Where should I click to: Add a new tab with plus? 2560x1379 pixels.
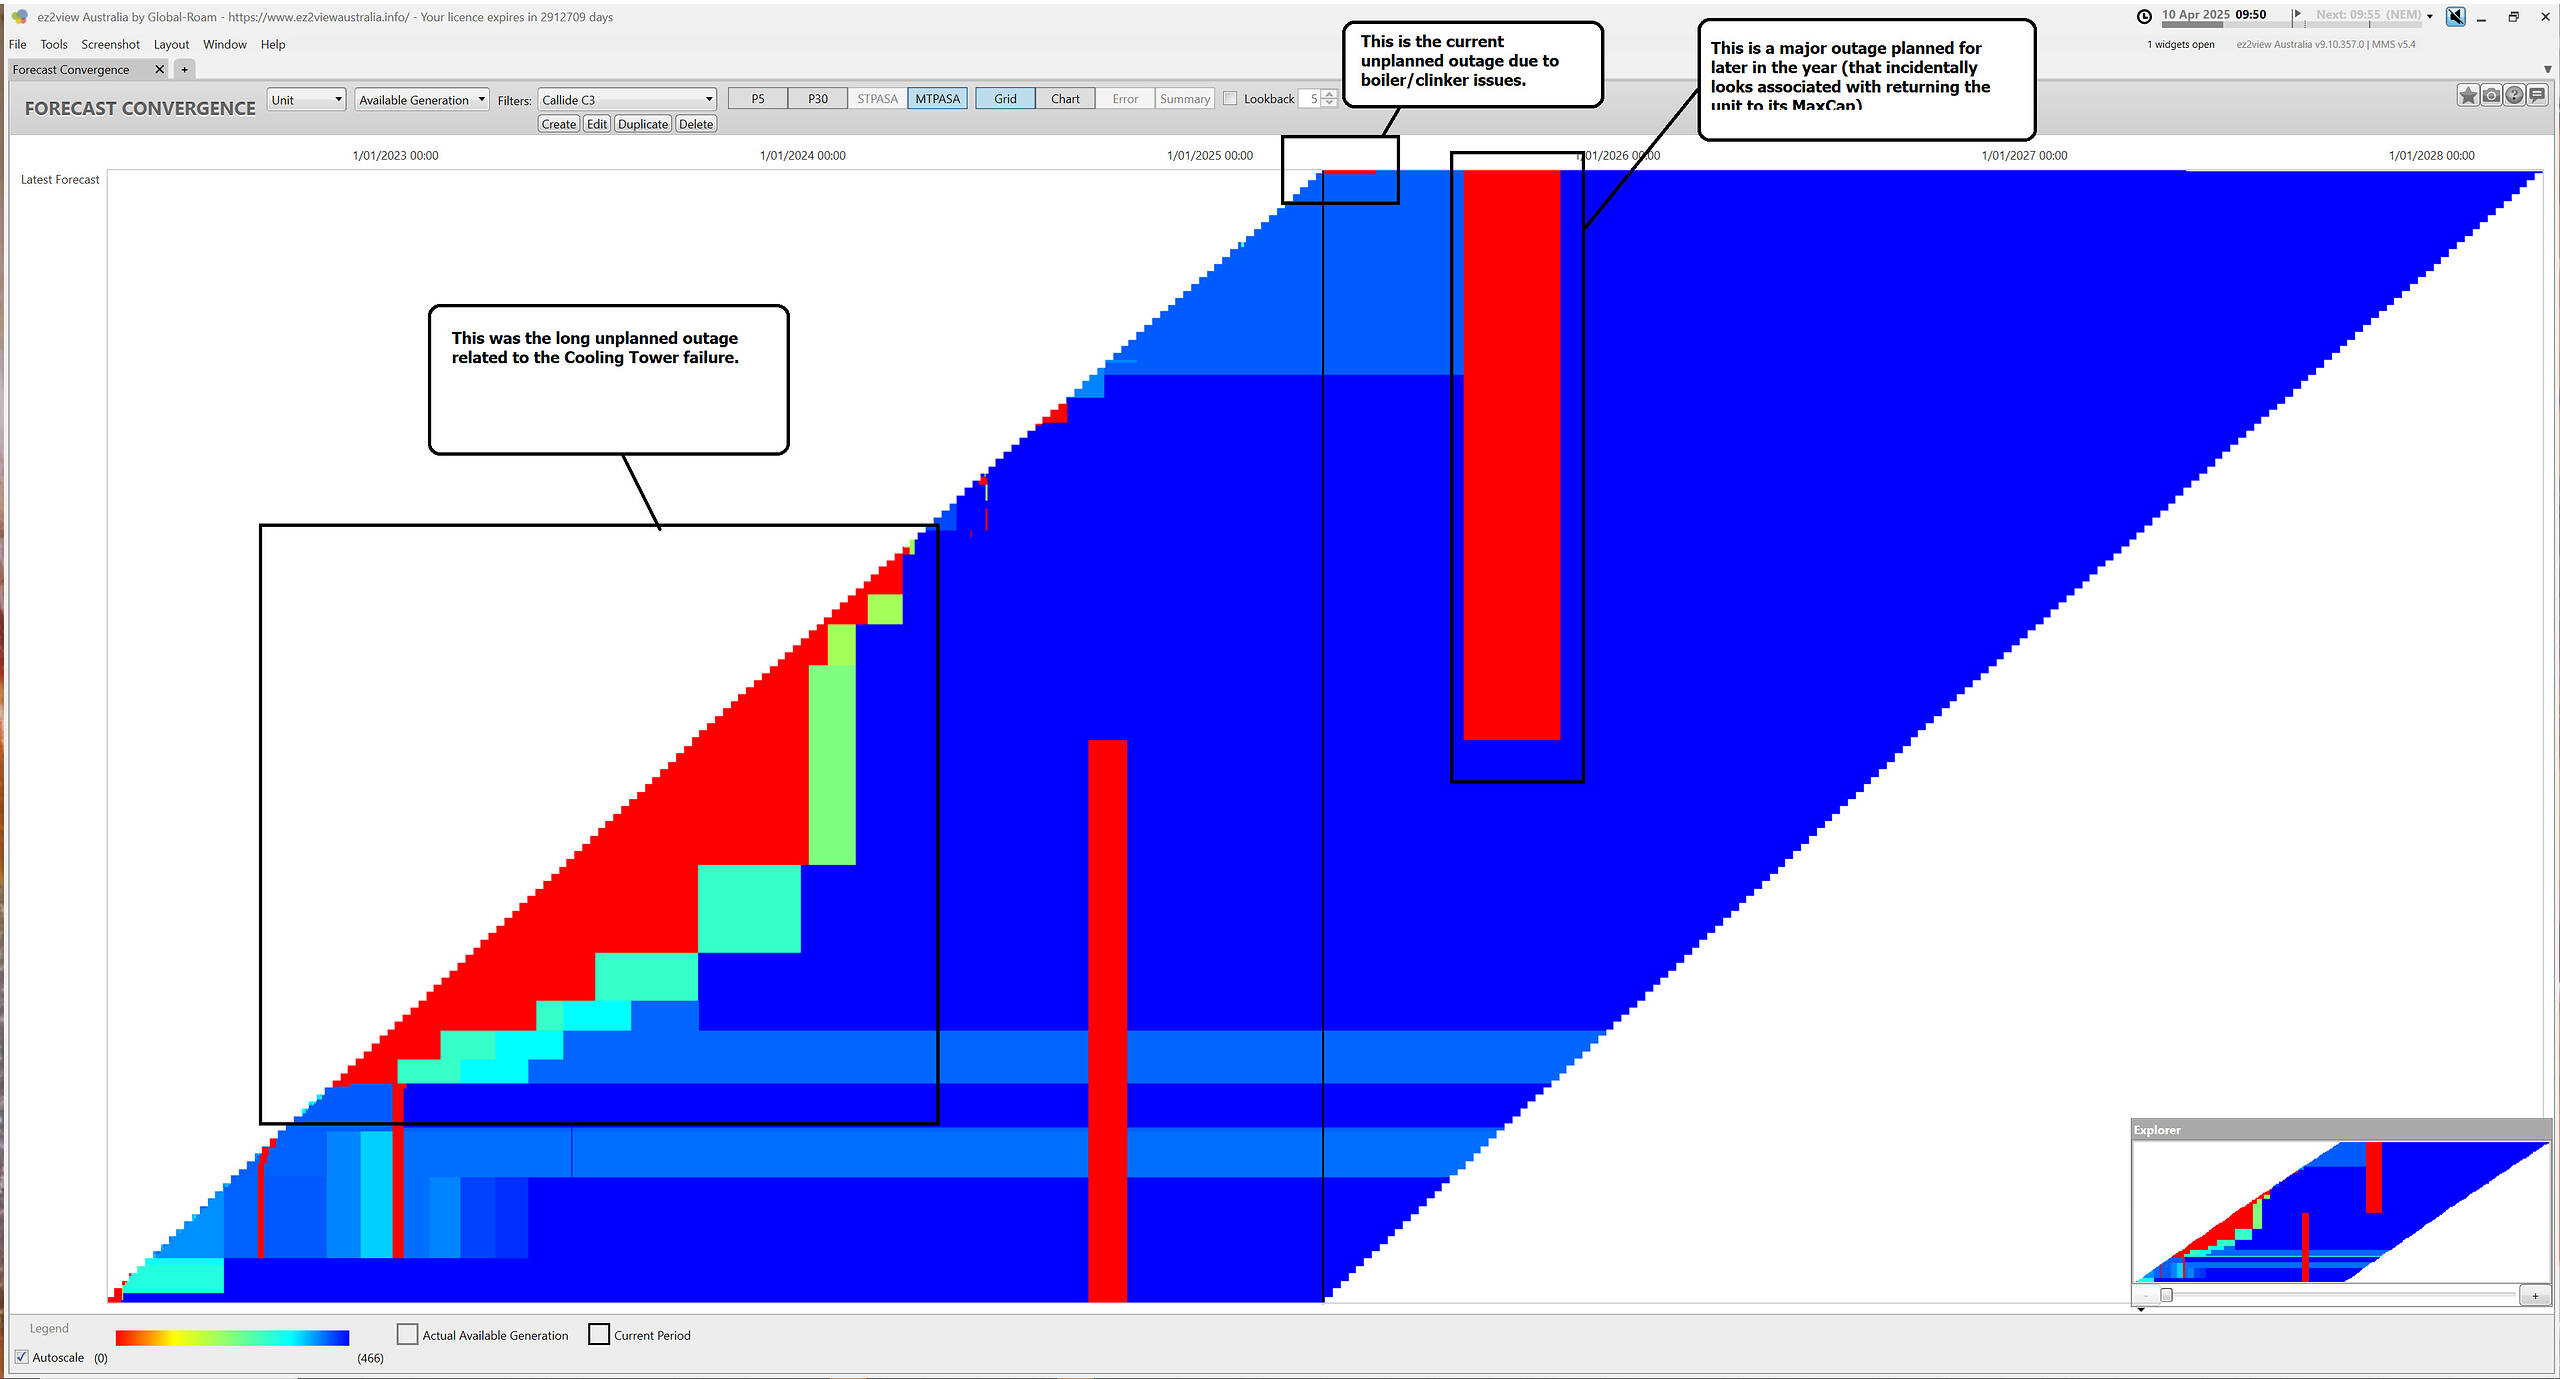tap(184, 69)
